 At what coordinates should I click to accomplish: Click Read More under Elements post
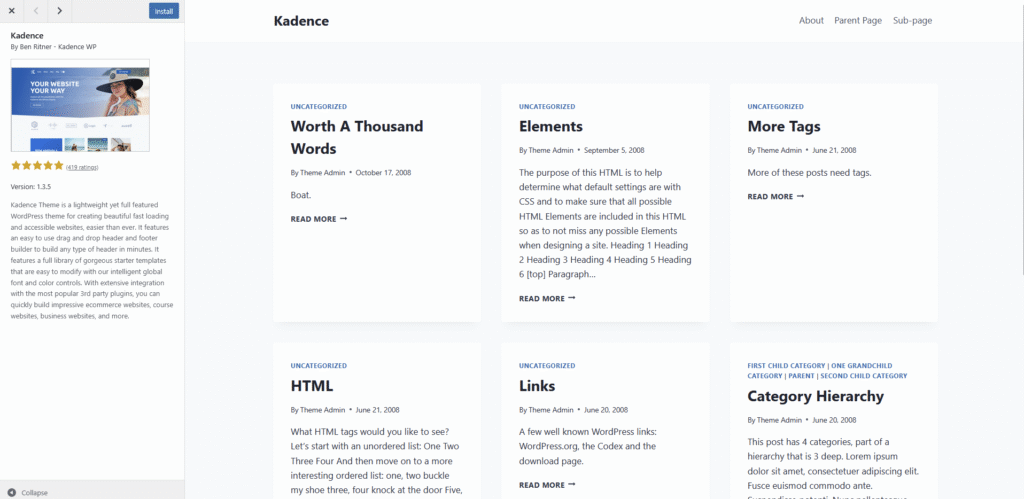click(x=547, y=298)
